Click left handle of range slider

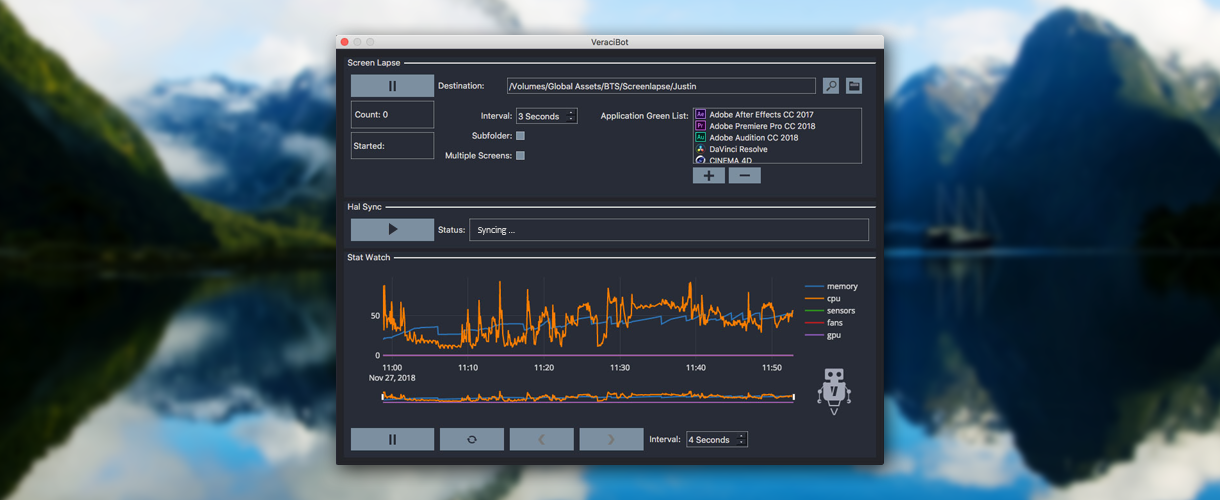(x=383, y=397)
